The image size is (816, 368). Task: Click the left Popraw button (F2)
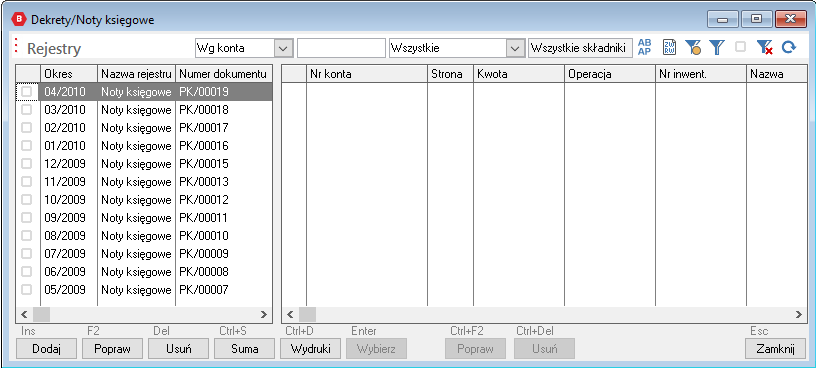point(112,348)
